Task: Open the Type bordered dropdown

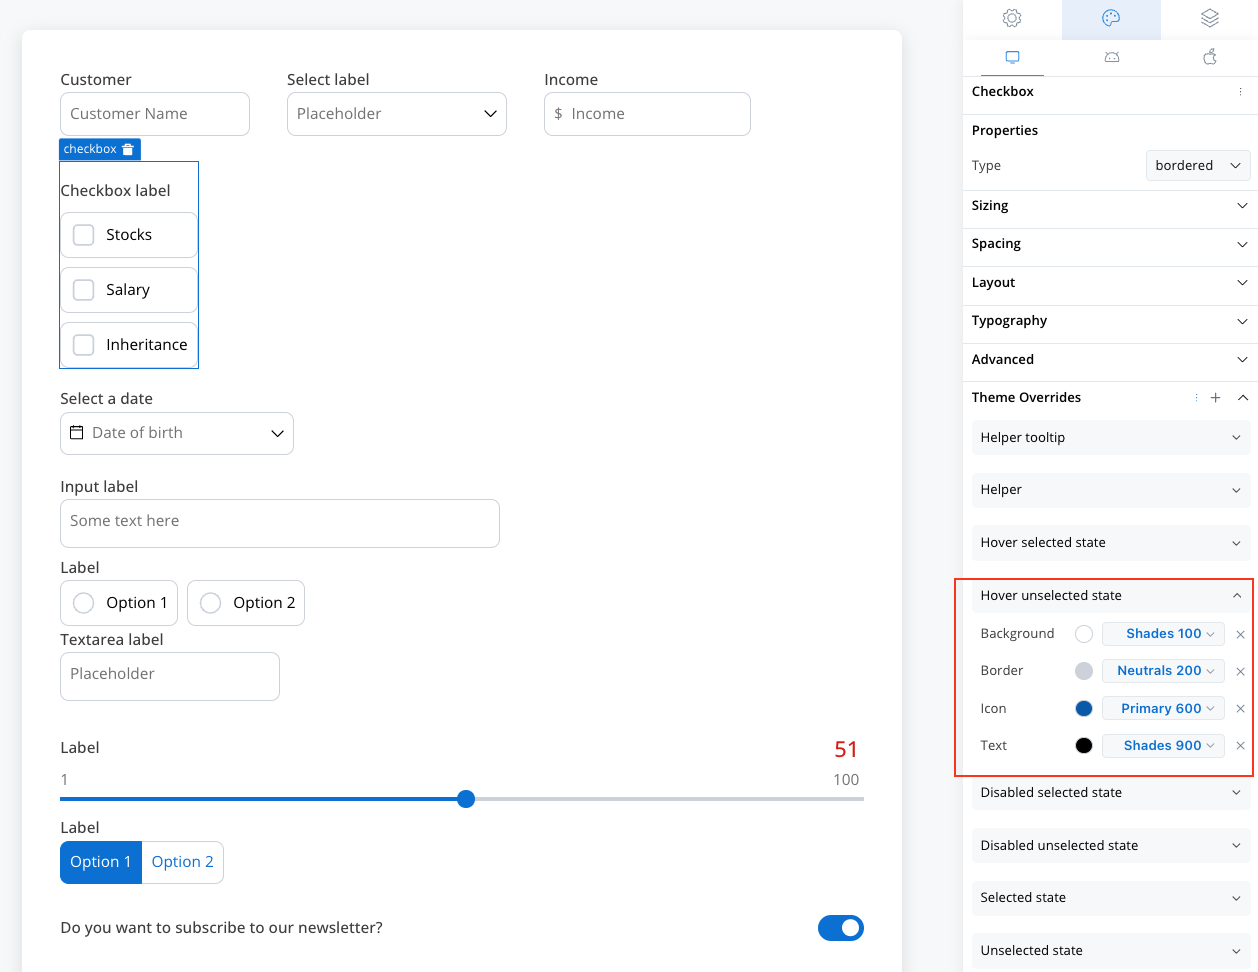Action: [1198, 166]
